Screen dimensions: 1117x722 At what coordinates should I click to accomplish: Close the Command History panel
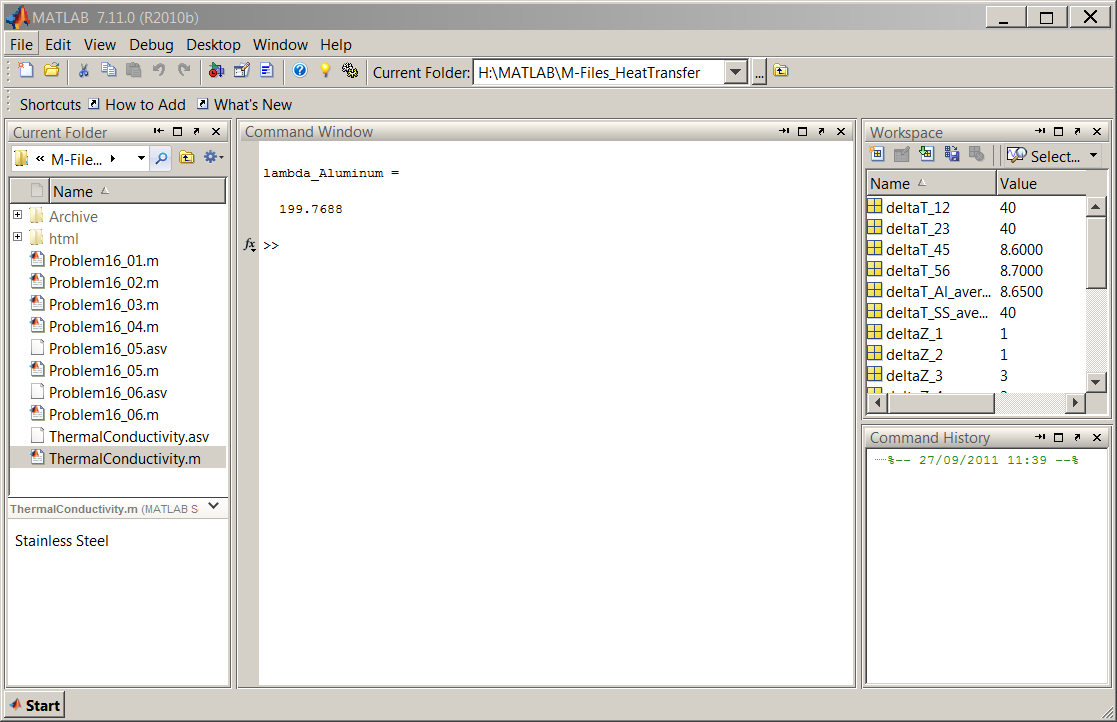(1097, 437)
